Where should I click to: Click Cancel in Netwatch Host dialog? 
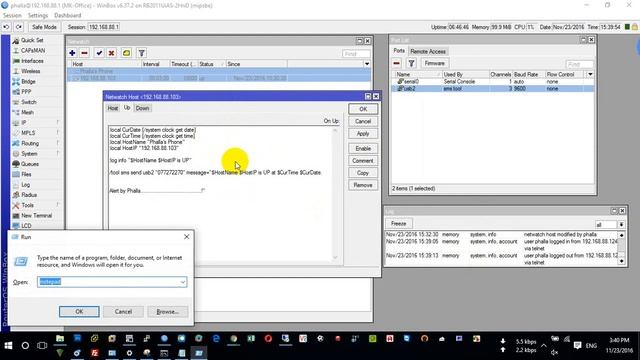(x=363, y=122)
